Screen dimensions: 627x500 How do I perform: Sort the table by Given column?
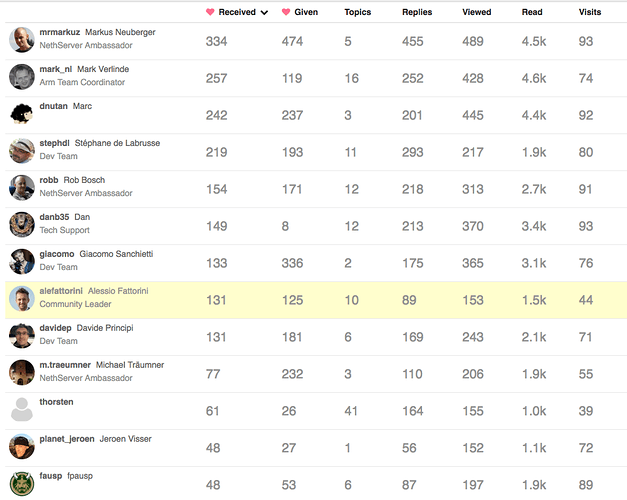tap(306, 12)
